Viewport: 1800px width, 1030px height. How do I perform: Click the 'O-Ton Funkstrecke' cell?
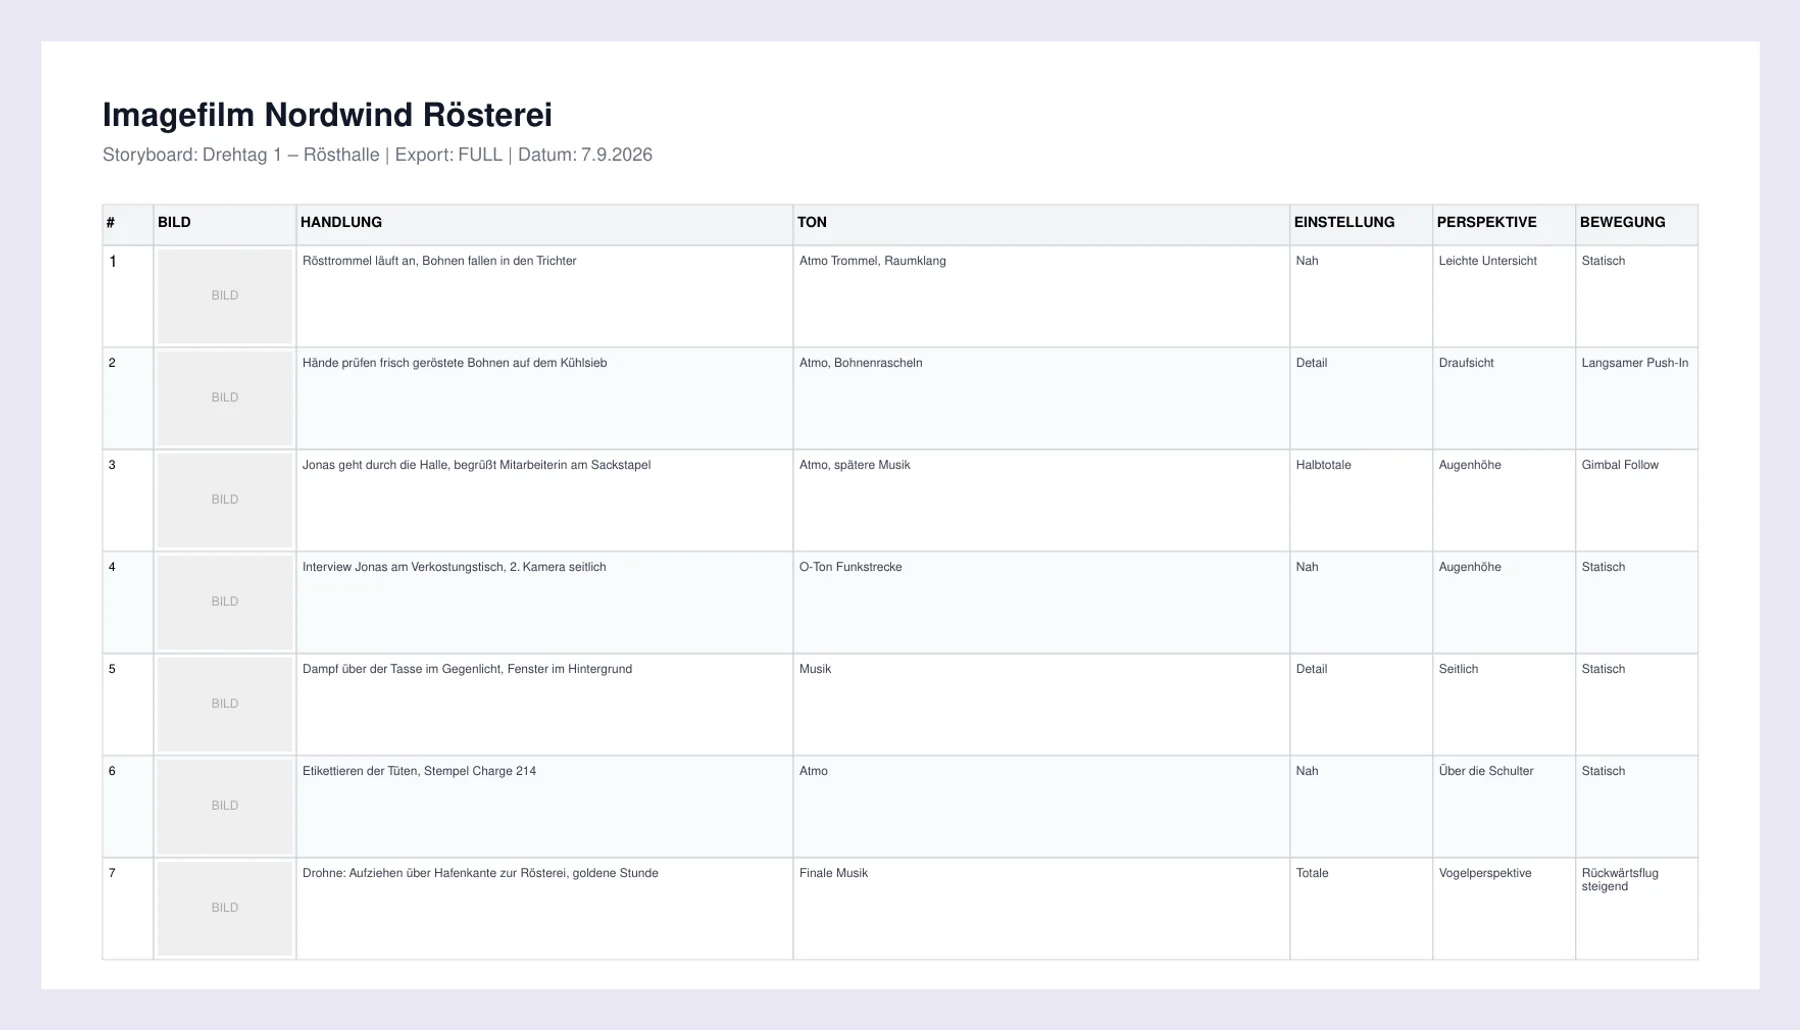1041,602
